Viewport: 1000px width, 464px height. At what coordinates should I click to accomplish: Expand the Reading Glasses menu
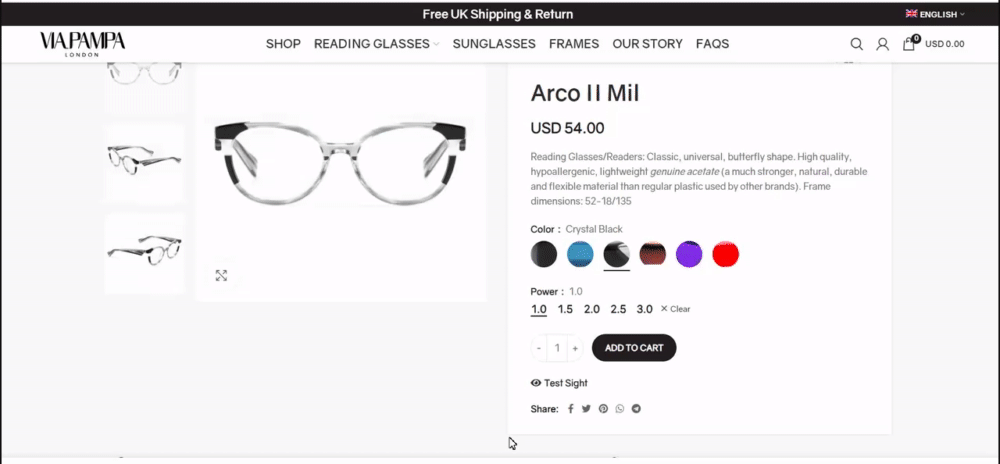point(376,44)
